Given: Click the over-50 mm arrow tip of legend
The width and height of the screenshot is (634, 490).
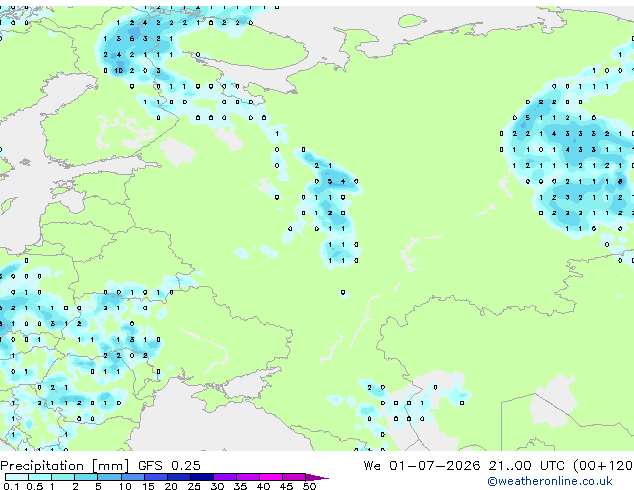Looking at the screenshot, I should pos(317,477).
